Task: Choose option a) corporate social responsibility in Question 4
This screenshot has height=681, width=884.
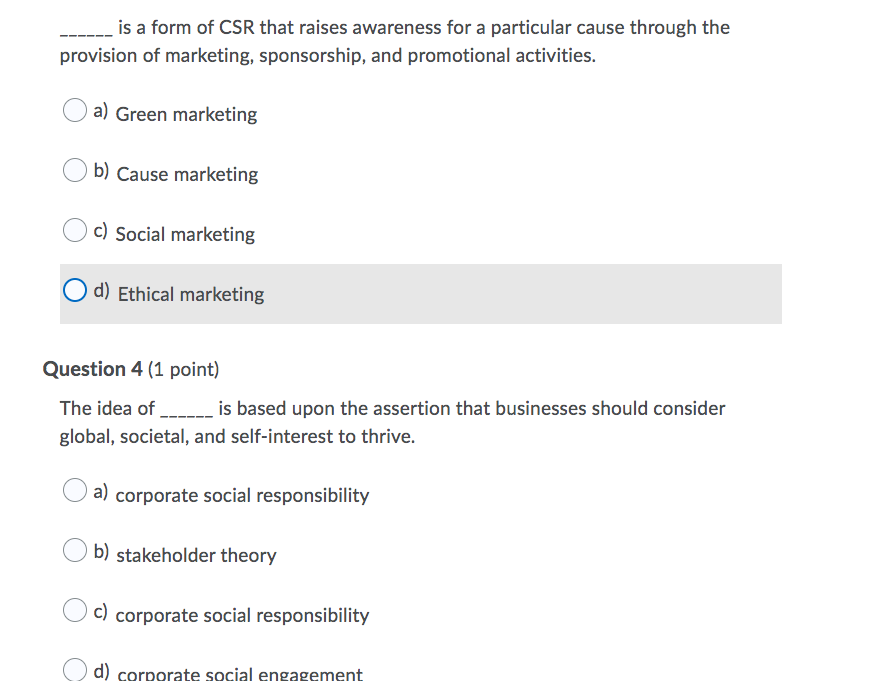Action: tap(74, 490)
